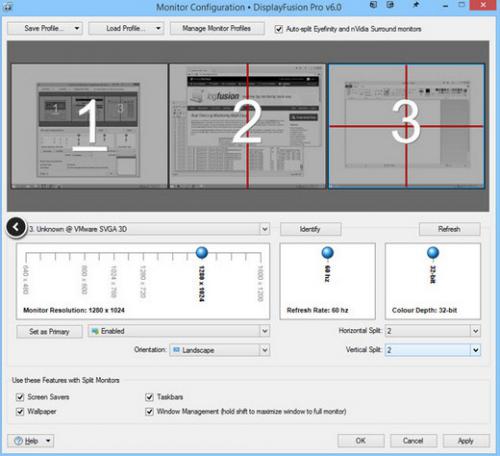Click the Refresh button
500x456 pixels.
(x=449, y=229)
